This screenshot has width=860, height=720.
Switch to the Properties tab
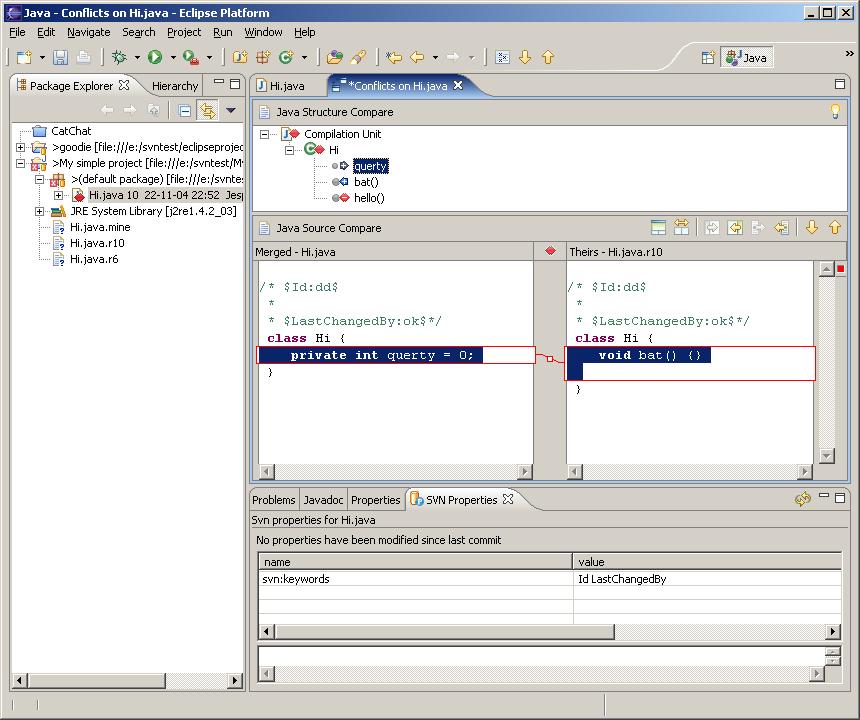(x=376, y=500)
